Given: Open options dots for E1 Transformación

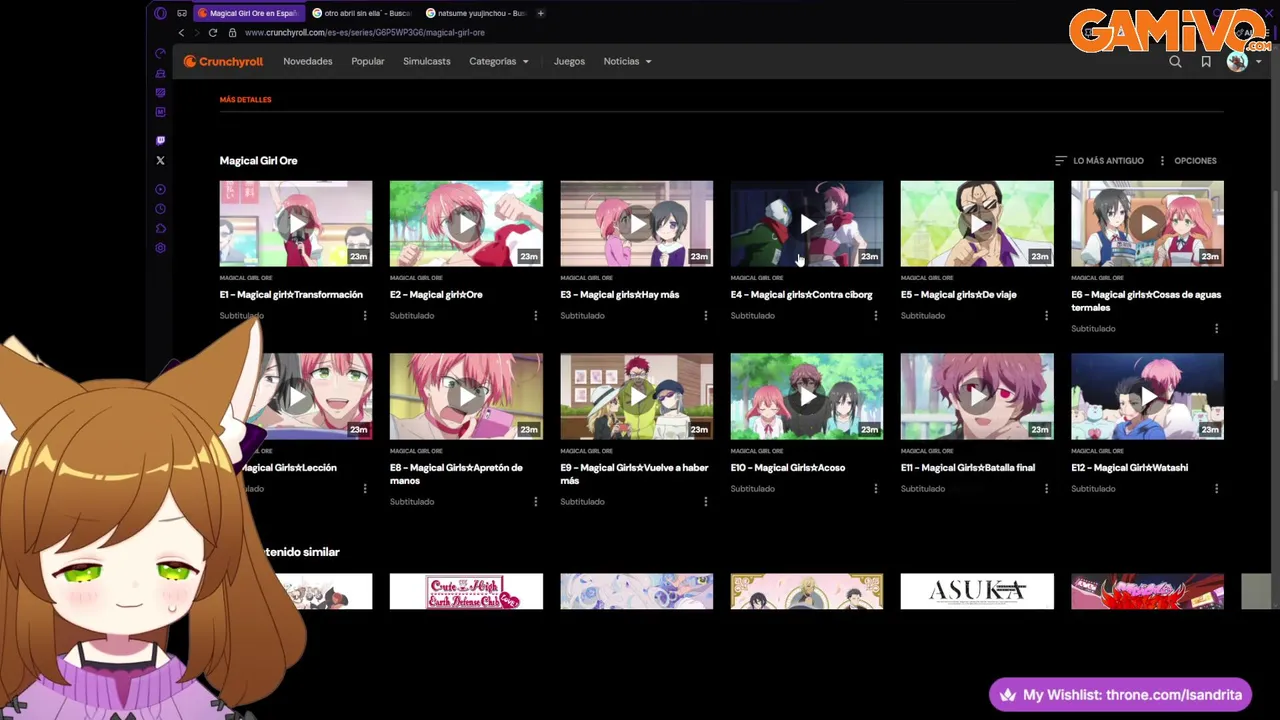Looking at the screenshot, I should pos(365,316).
